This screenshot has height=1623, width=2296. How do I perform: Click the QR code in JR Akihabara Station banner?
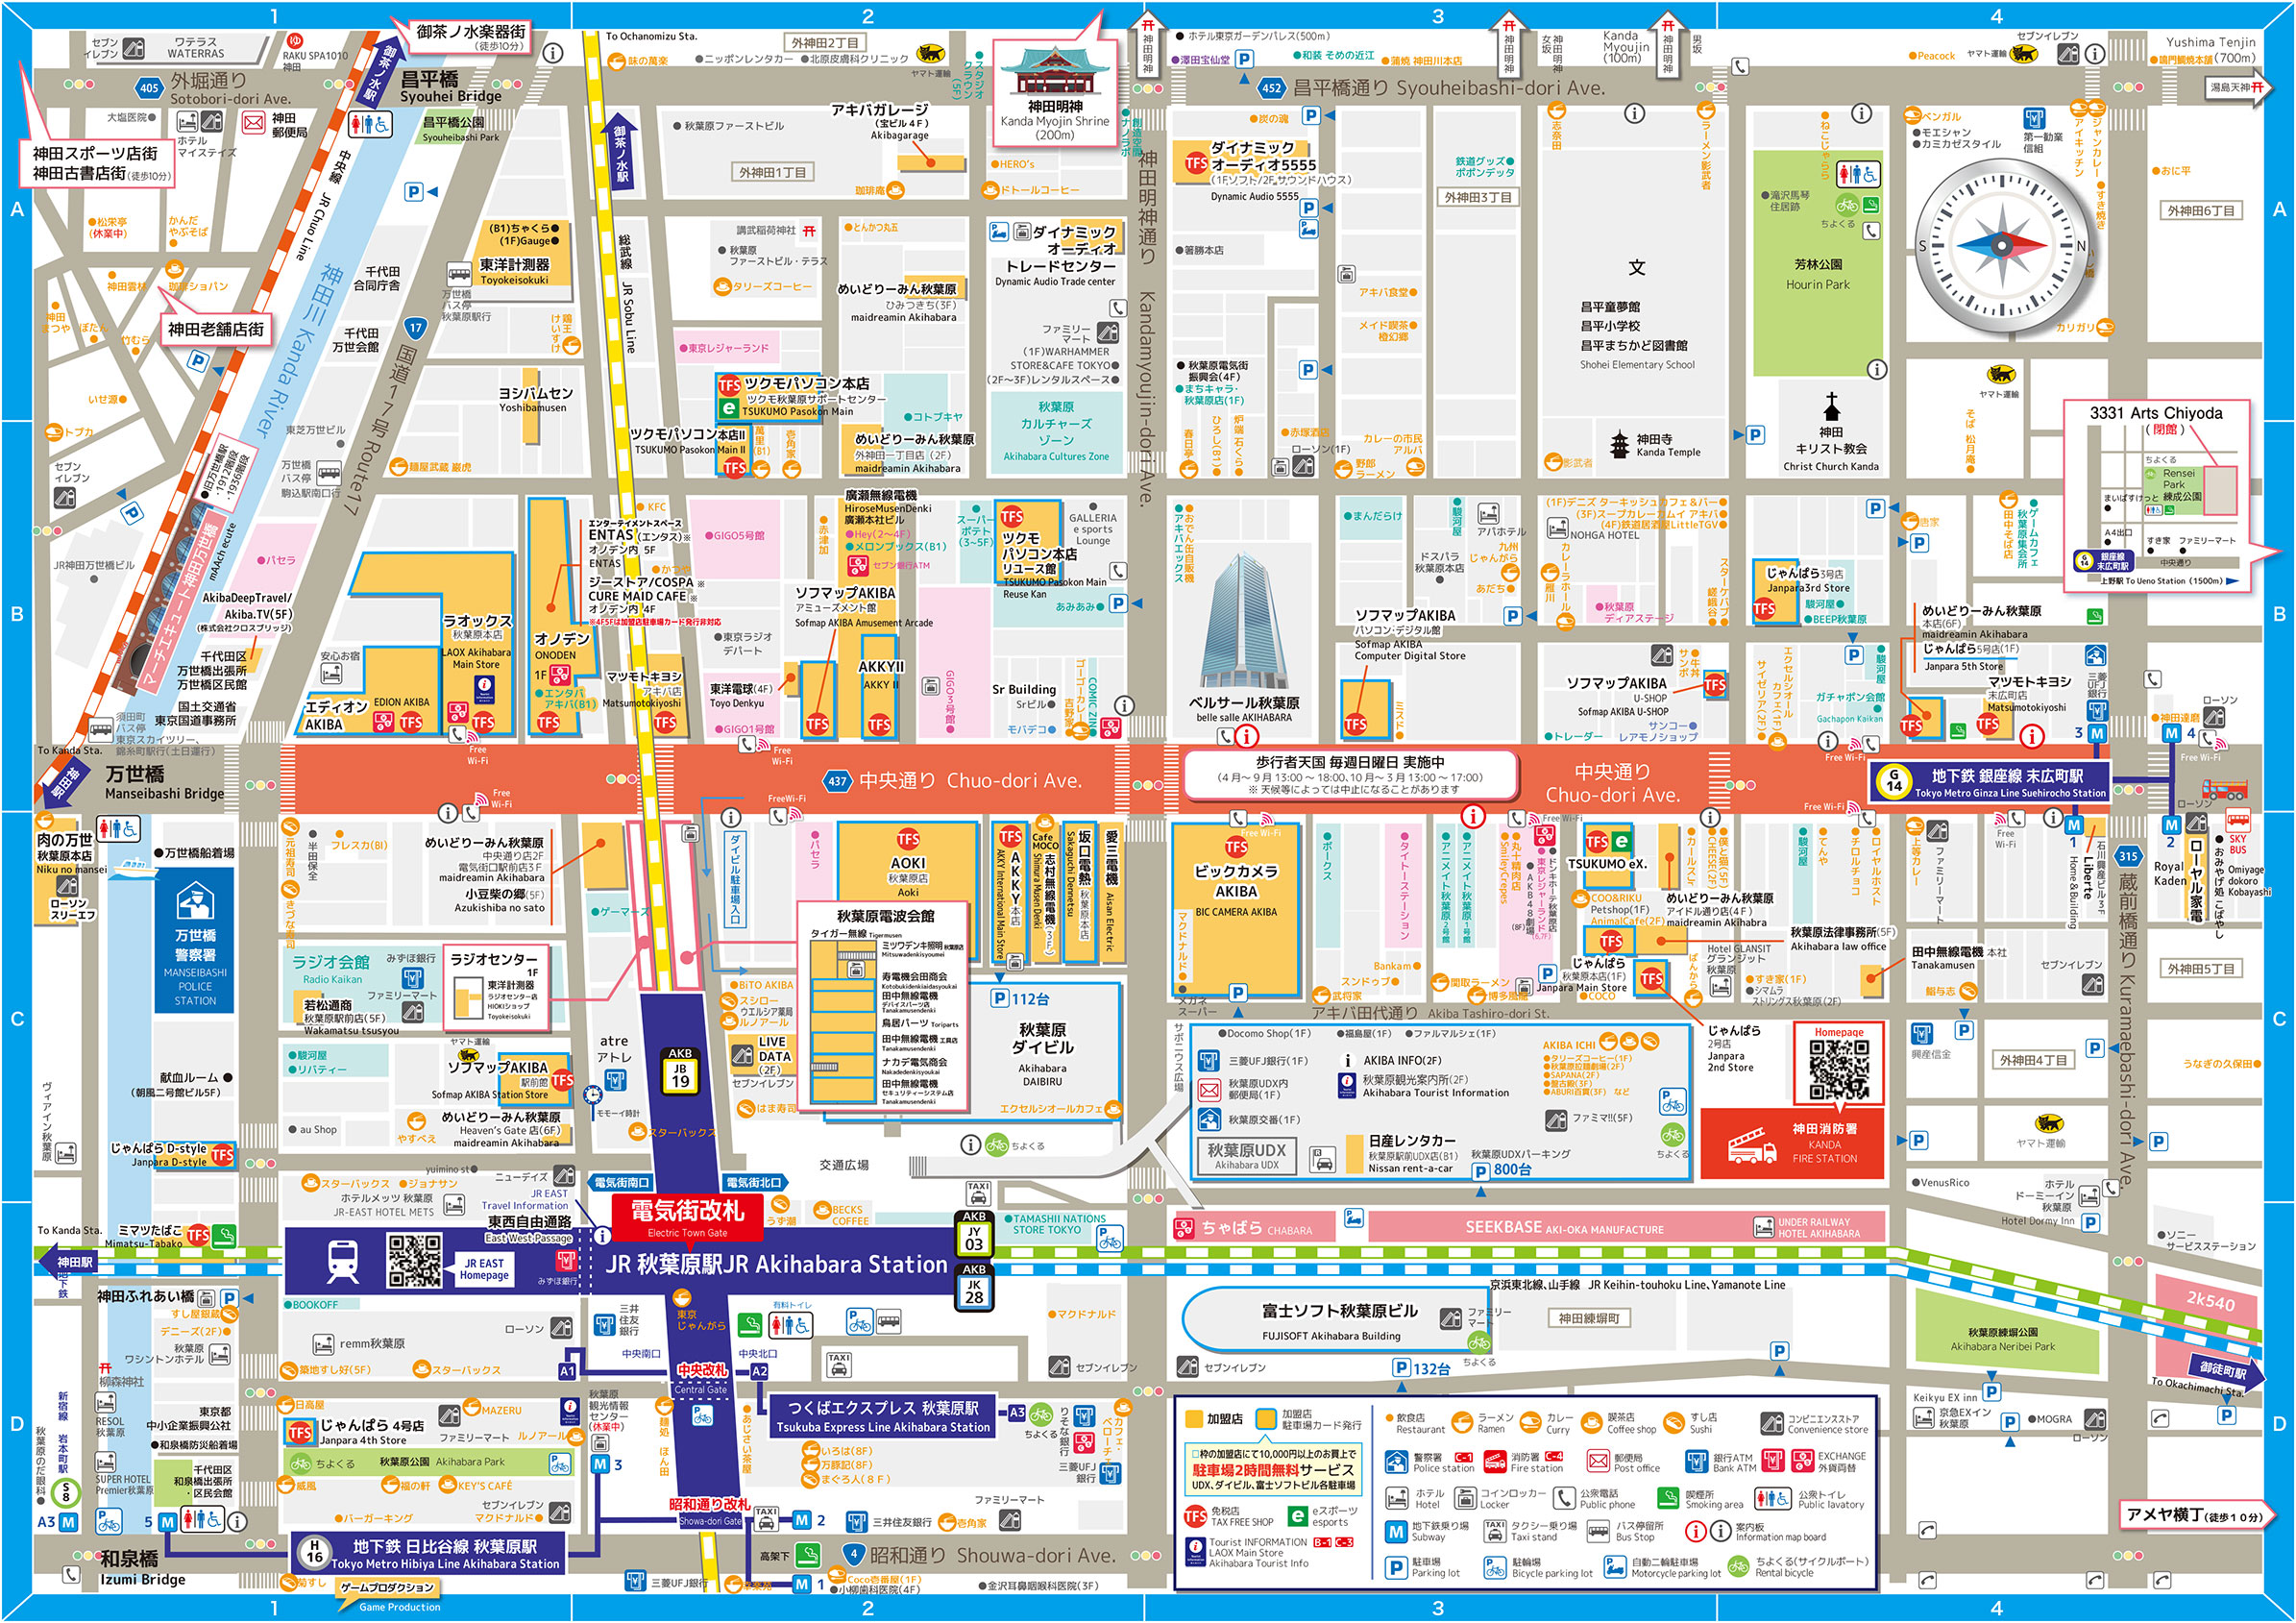point(415,1260)
